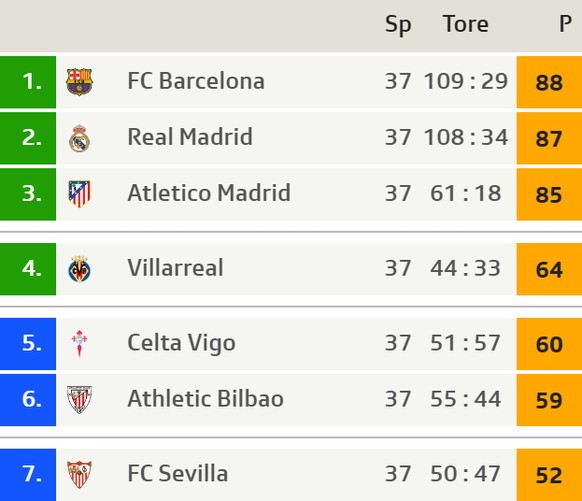Click the Villarreal club crest
The height and width of the screenshot is (501, 582).
coord(79,269)
